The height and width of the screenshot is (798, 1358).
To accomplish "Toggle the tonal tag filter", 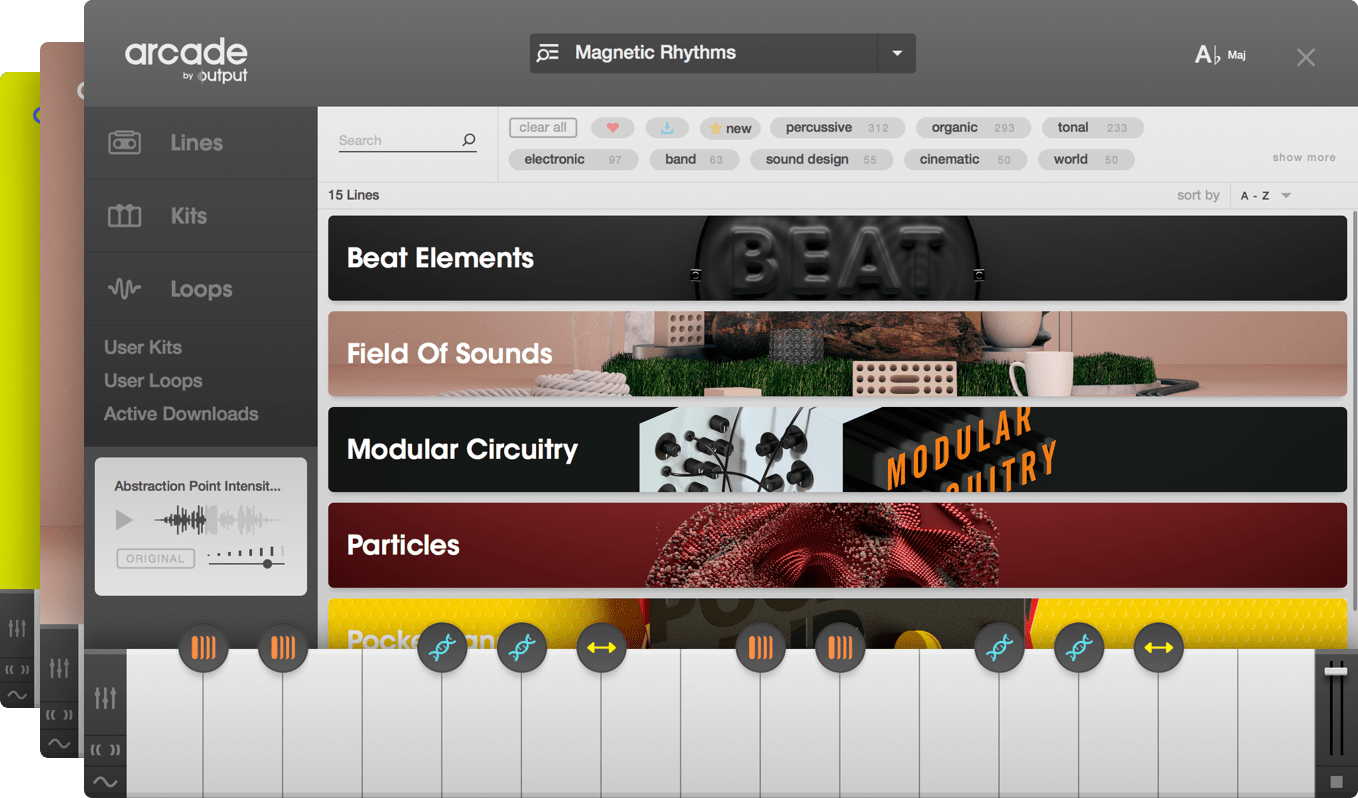I will click(1092, 128).
